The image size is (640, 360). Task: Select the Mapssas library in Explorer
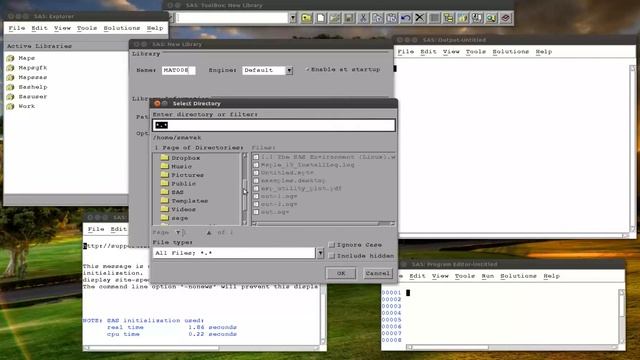click(x=27, y=78)
